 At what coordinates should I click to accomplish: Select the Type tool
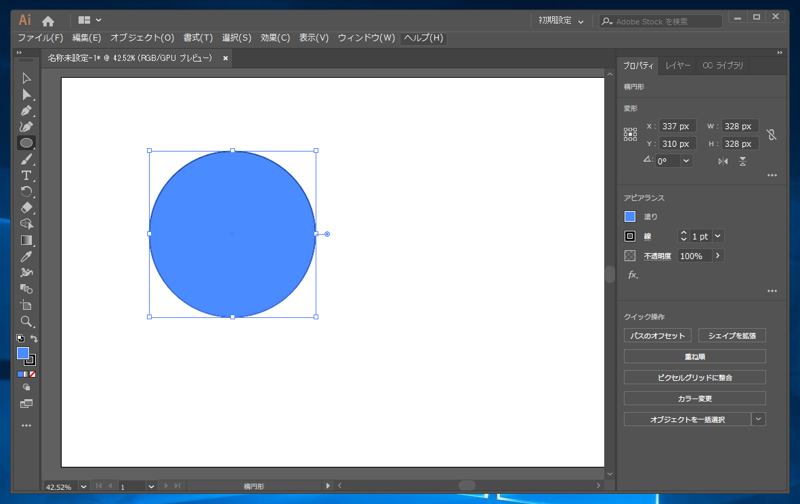[27, 175]
